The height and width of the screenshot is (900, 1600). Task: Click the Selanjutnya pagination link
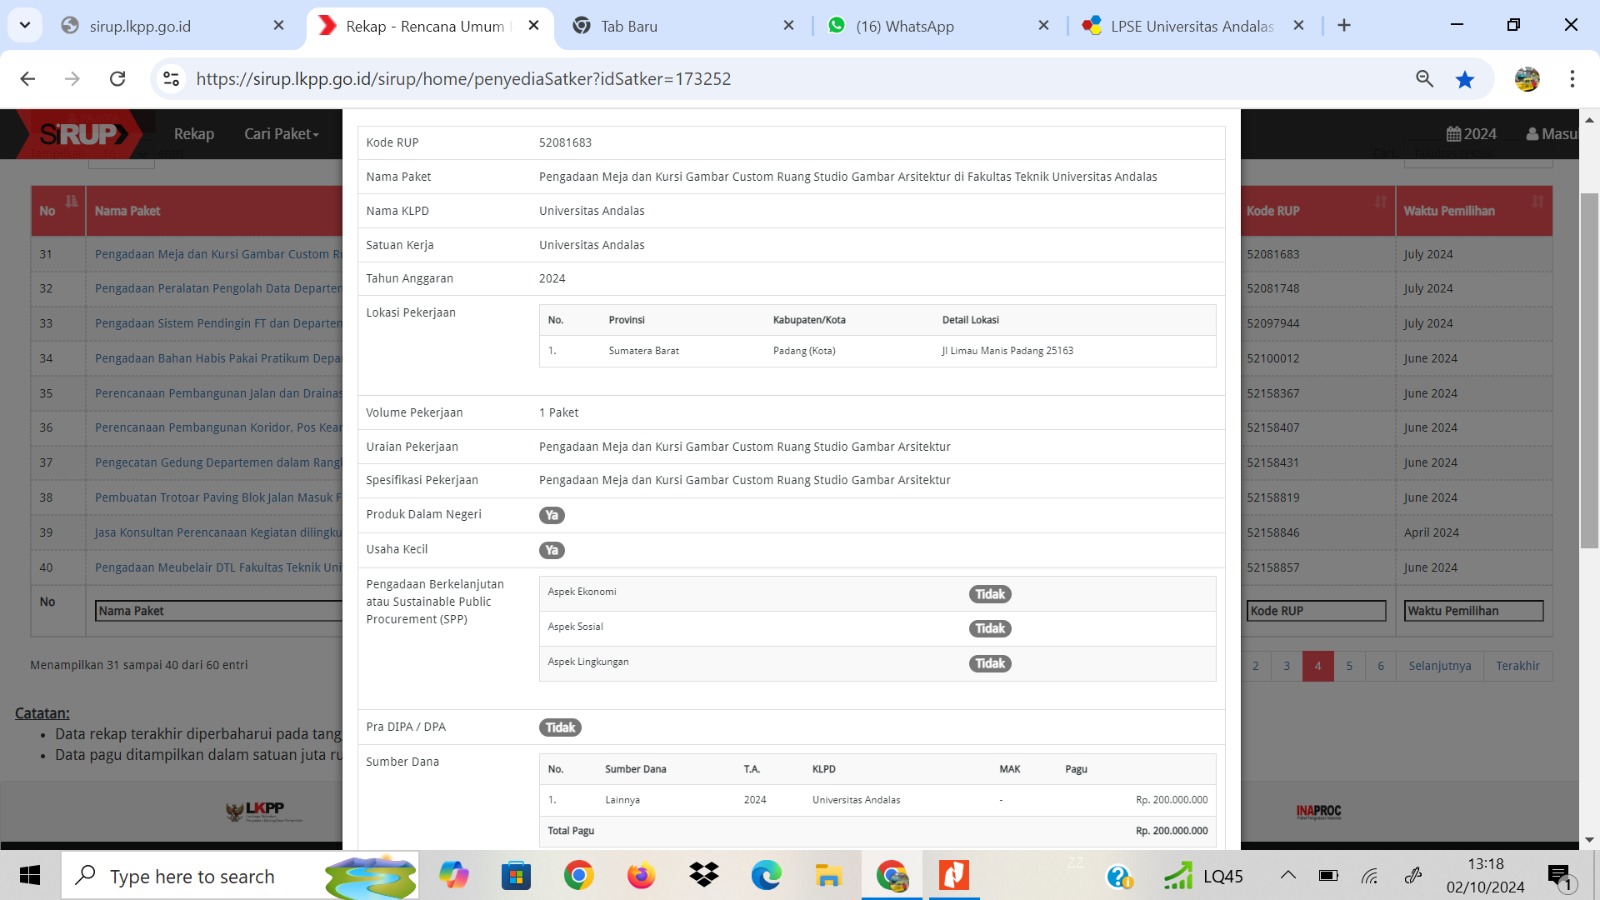pos(1439,666)
